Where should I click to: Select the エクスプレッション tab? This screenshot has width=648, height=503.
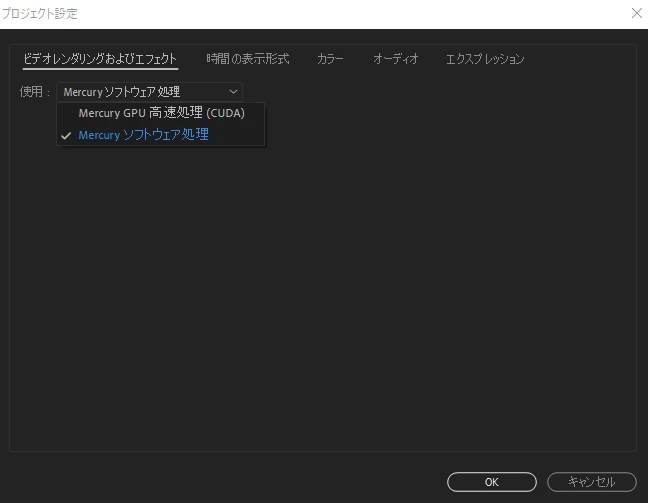(485, 59)
